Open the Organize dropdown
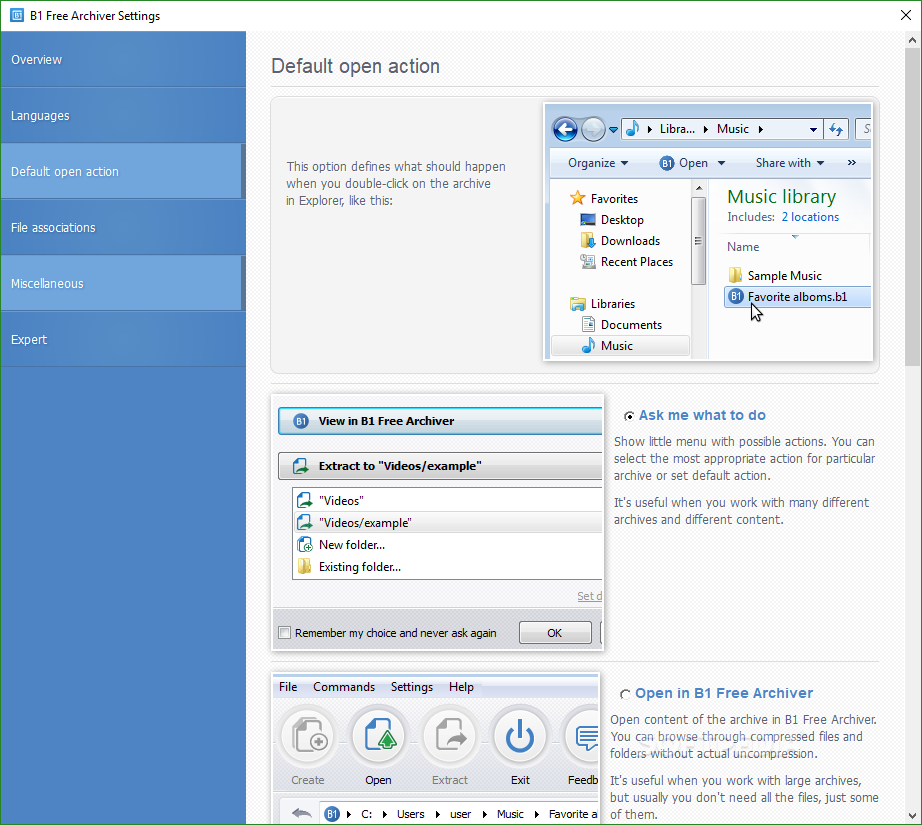Viewport: 922px width, 825px height. 598,163
